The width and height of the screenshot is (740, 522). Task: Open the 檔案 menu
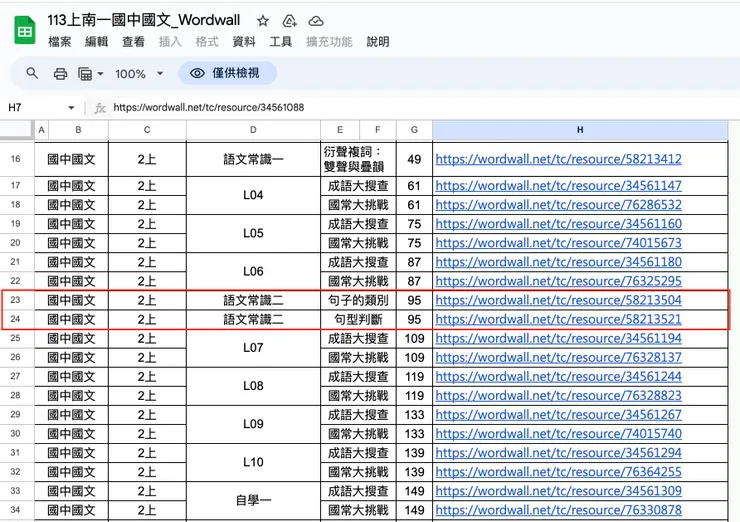point(59,42)
